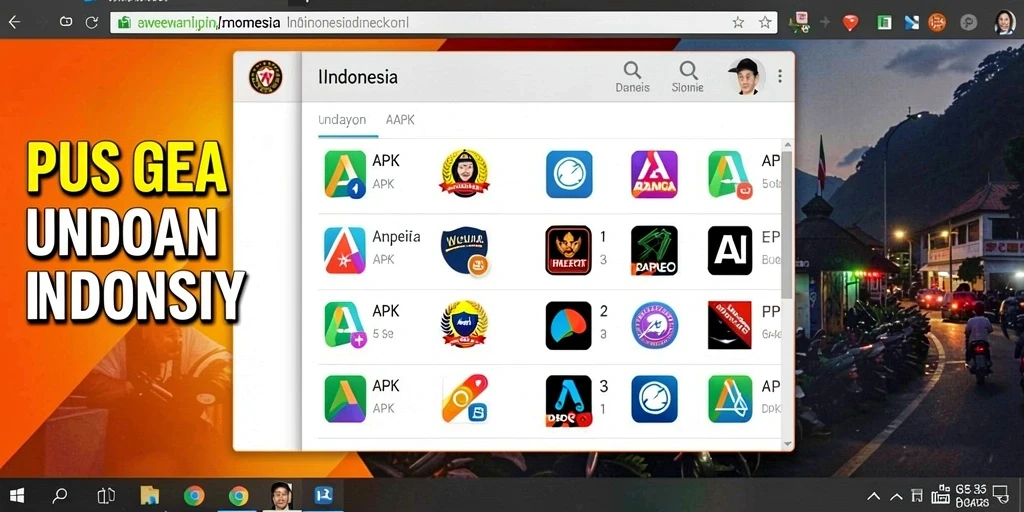Open the black AI app icon
Viewport: 1024px width, 512px height.
730,250
